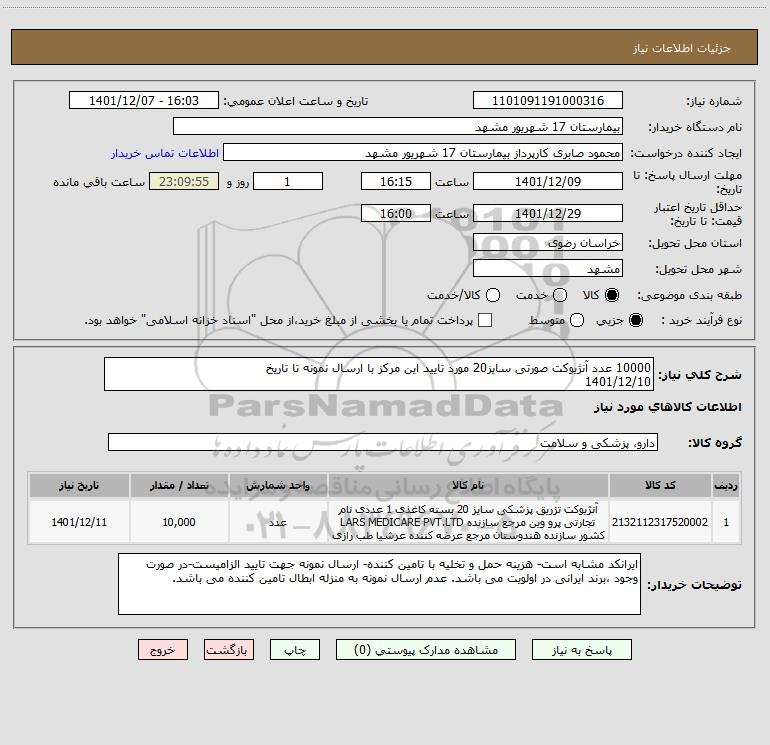This screenshot has width=770, height=745.
Task: Click the توضیحات خریدار label
Action: 694,584
